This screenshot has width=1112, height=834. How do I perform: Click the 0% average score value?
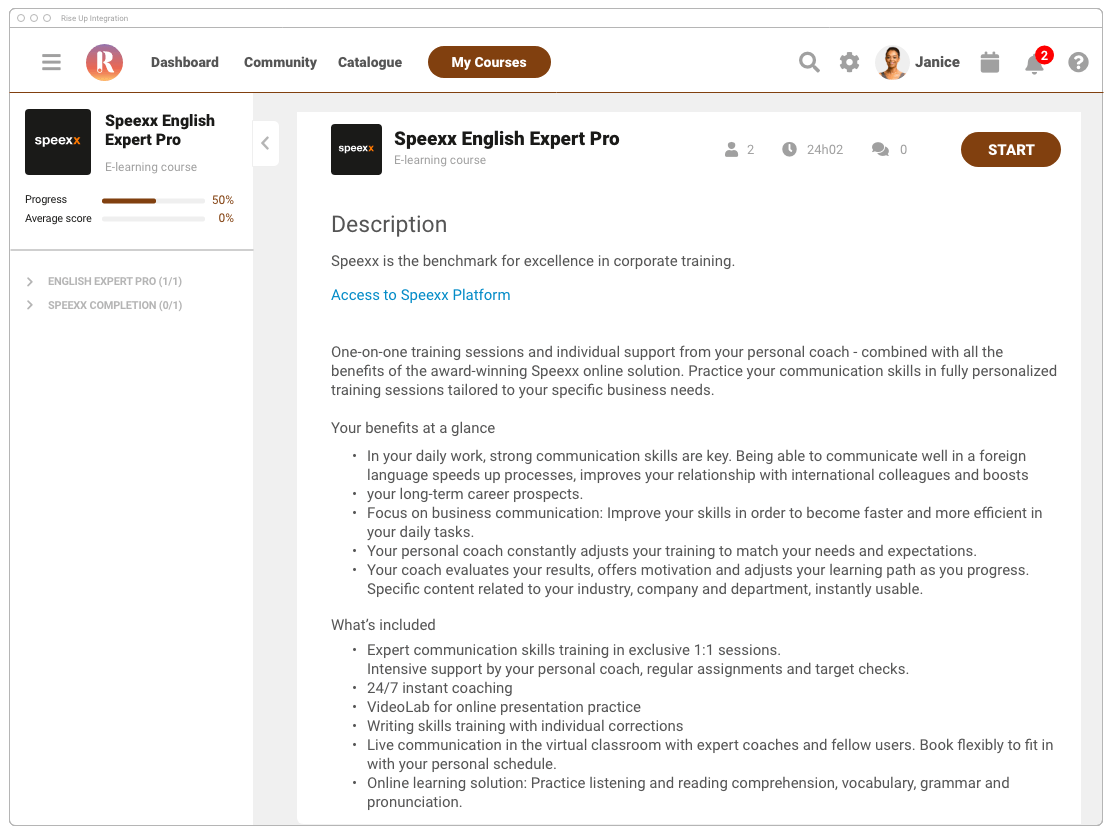tap(226, 218)
